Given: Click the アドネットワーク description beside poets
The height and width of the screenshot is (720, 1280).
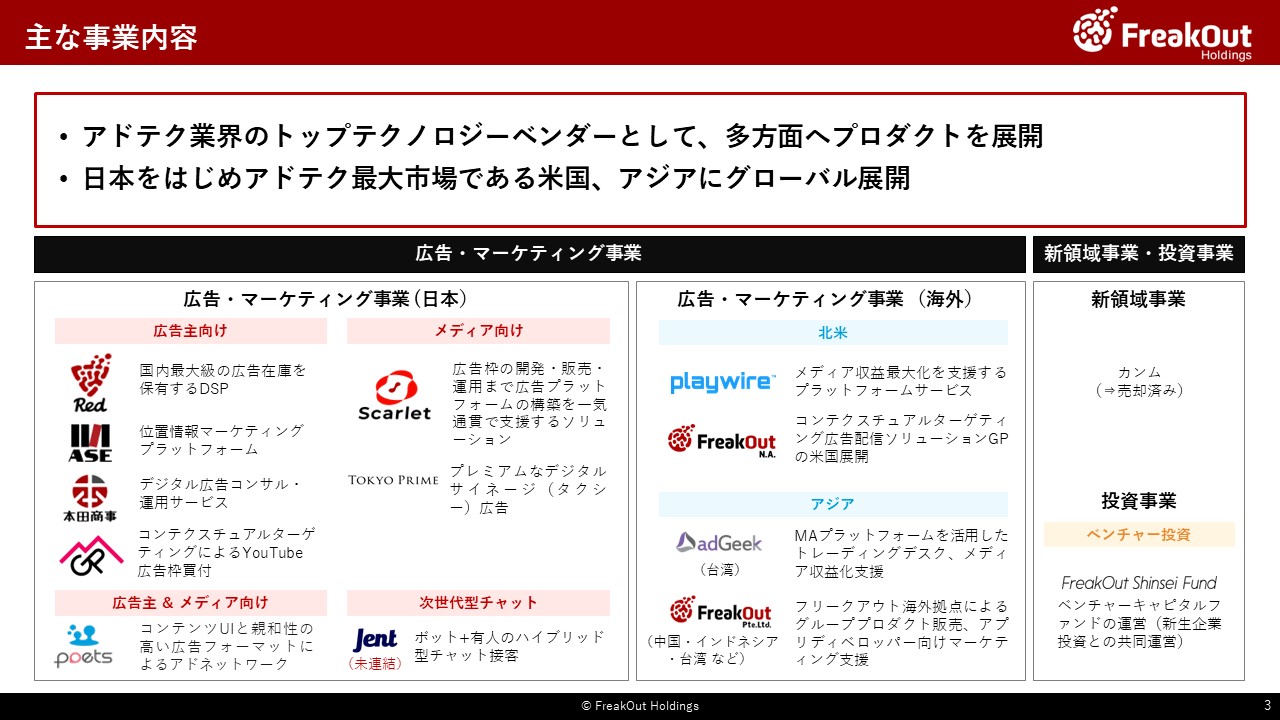Looking at the screenshot, I should click(226, 646).
